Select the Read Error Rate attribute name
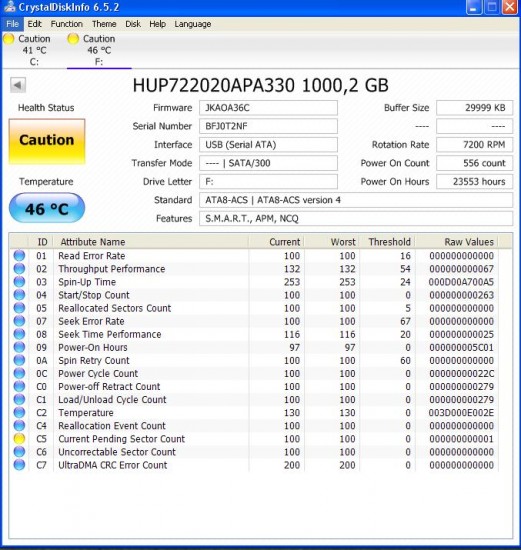This screenshot has width=521, height=550. 92,256
